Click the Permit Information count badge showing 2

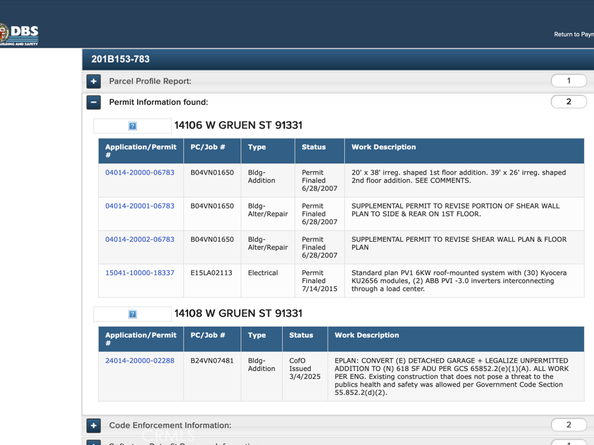tap(569, 101)
